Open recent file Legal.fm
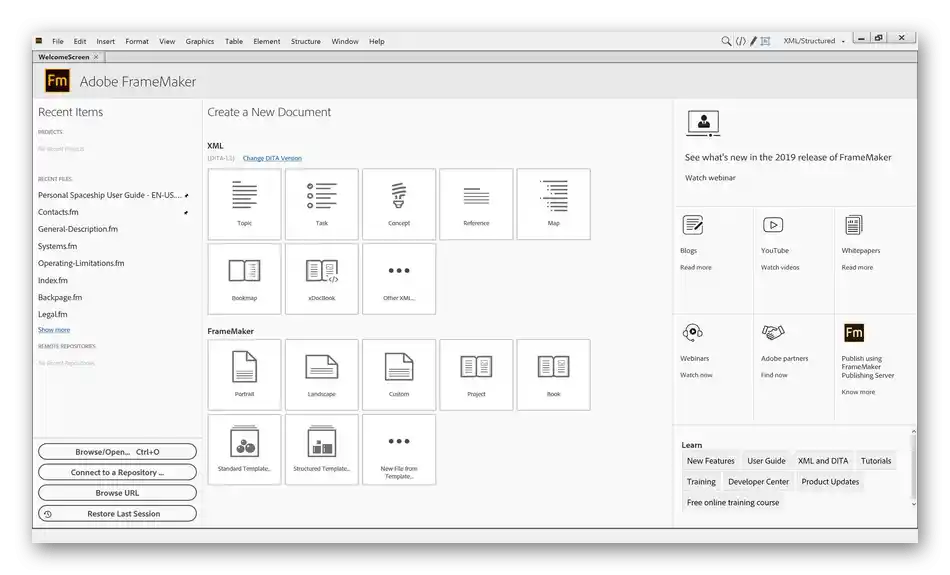 pyautogui.click(x=53, y=314)
